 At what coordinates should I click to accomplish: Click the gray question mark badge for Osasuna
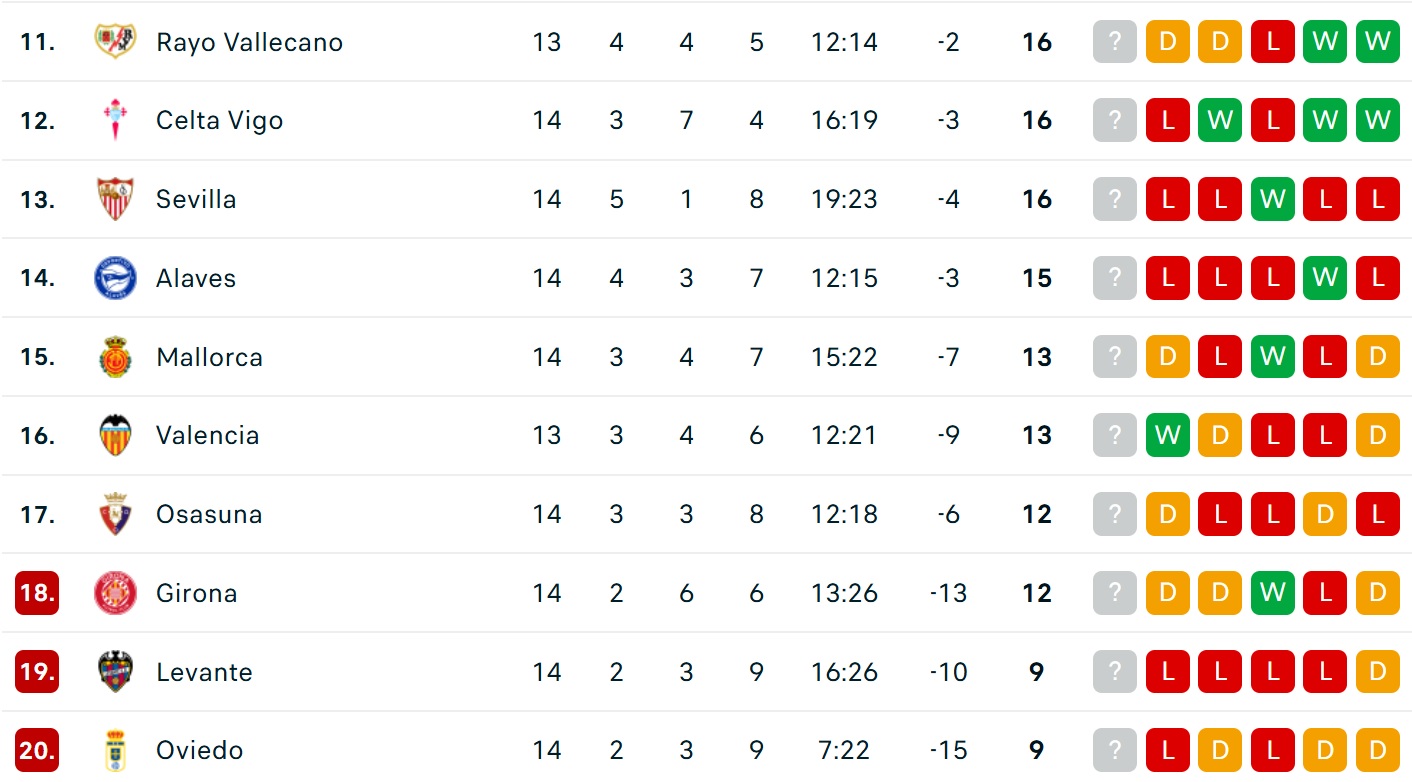click(x=1115, y=514)
